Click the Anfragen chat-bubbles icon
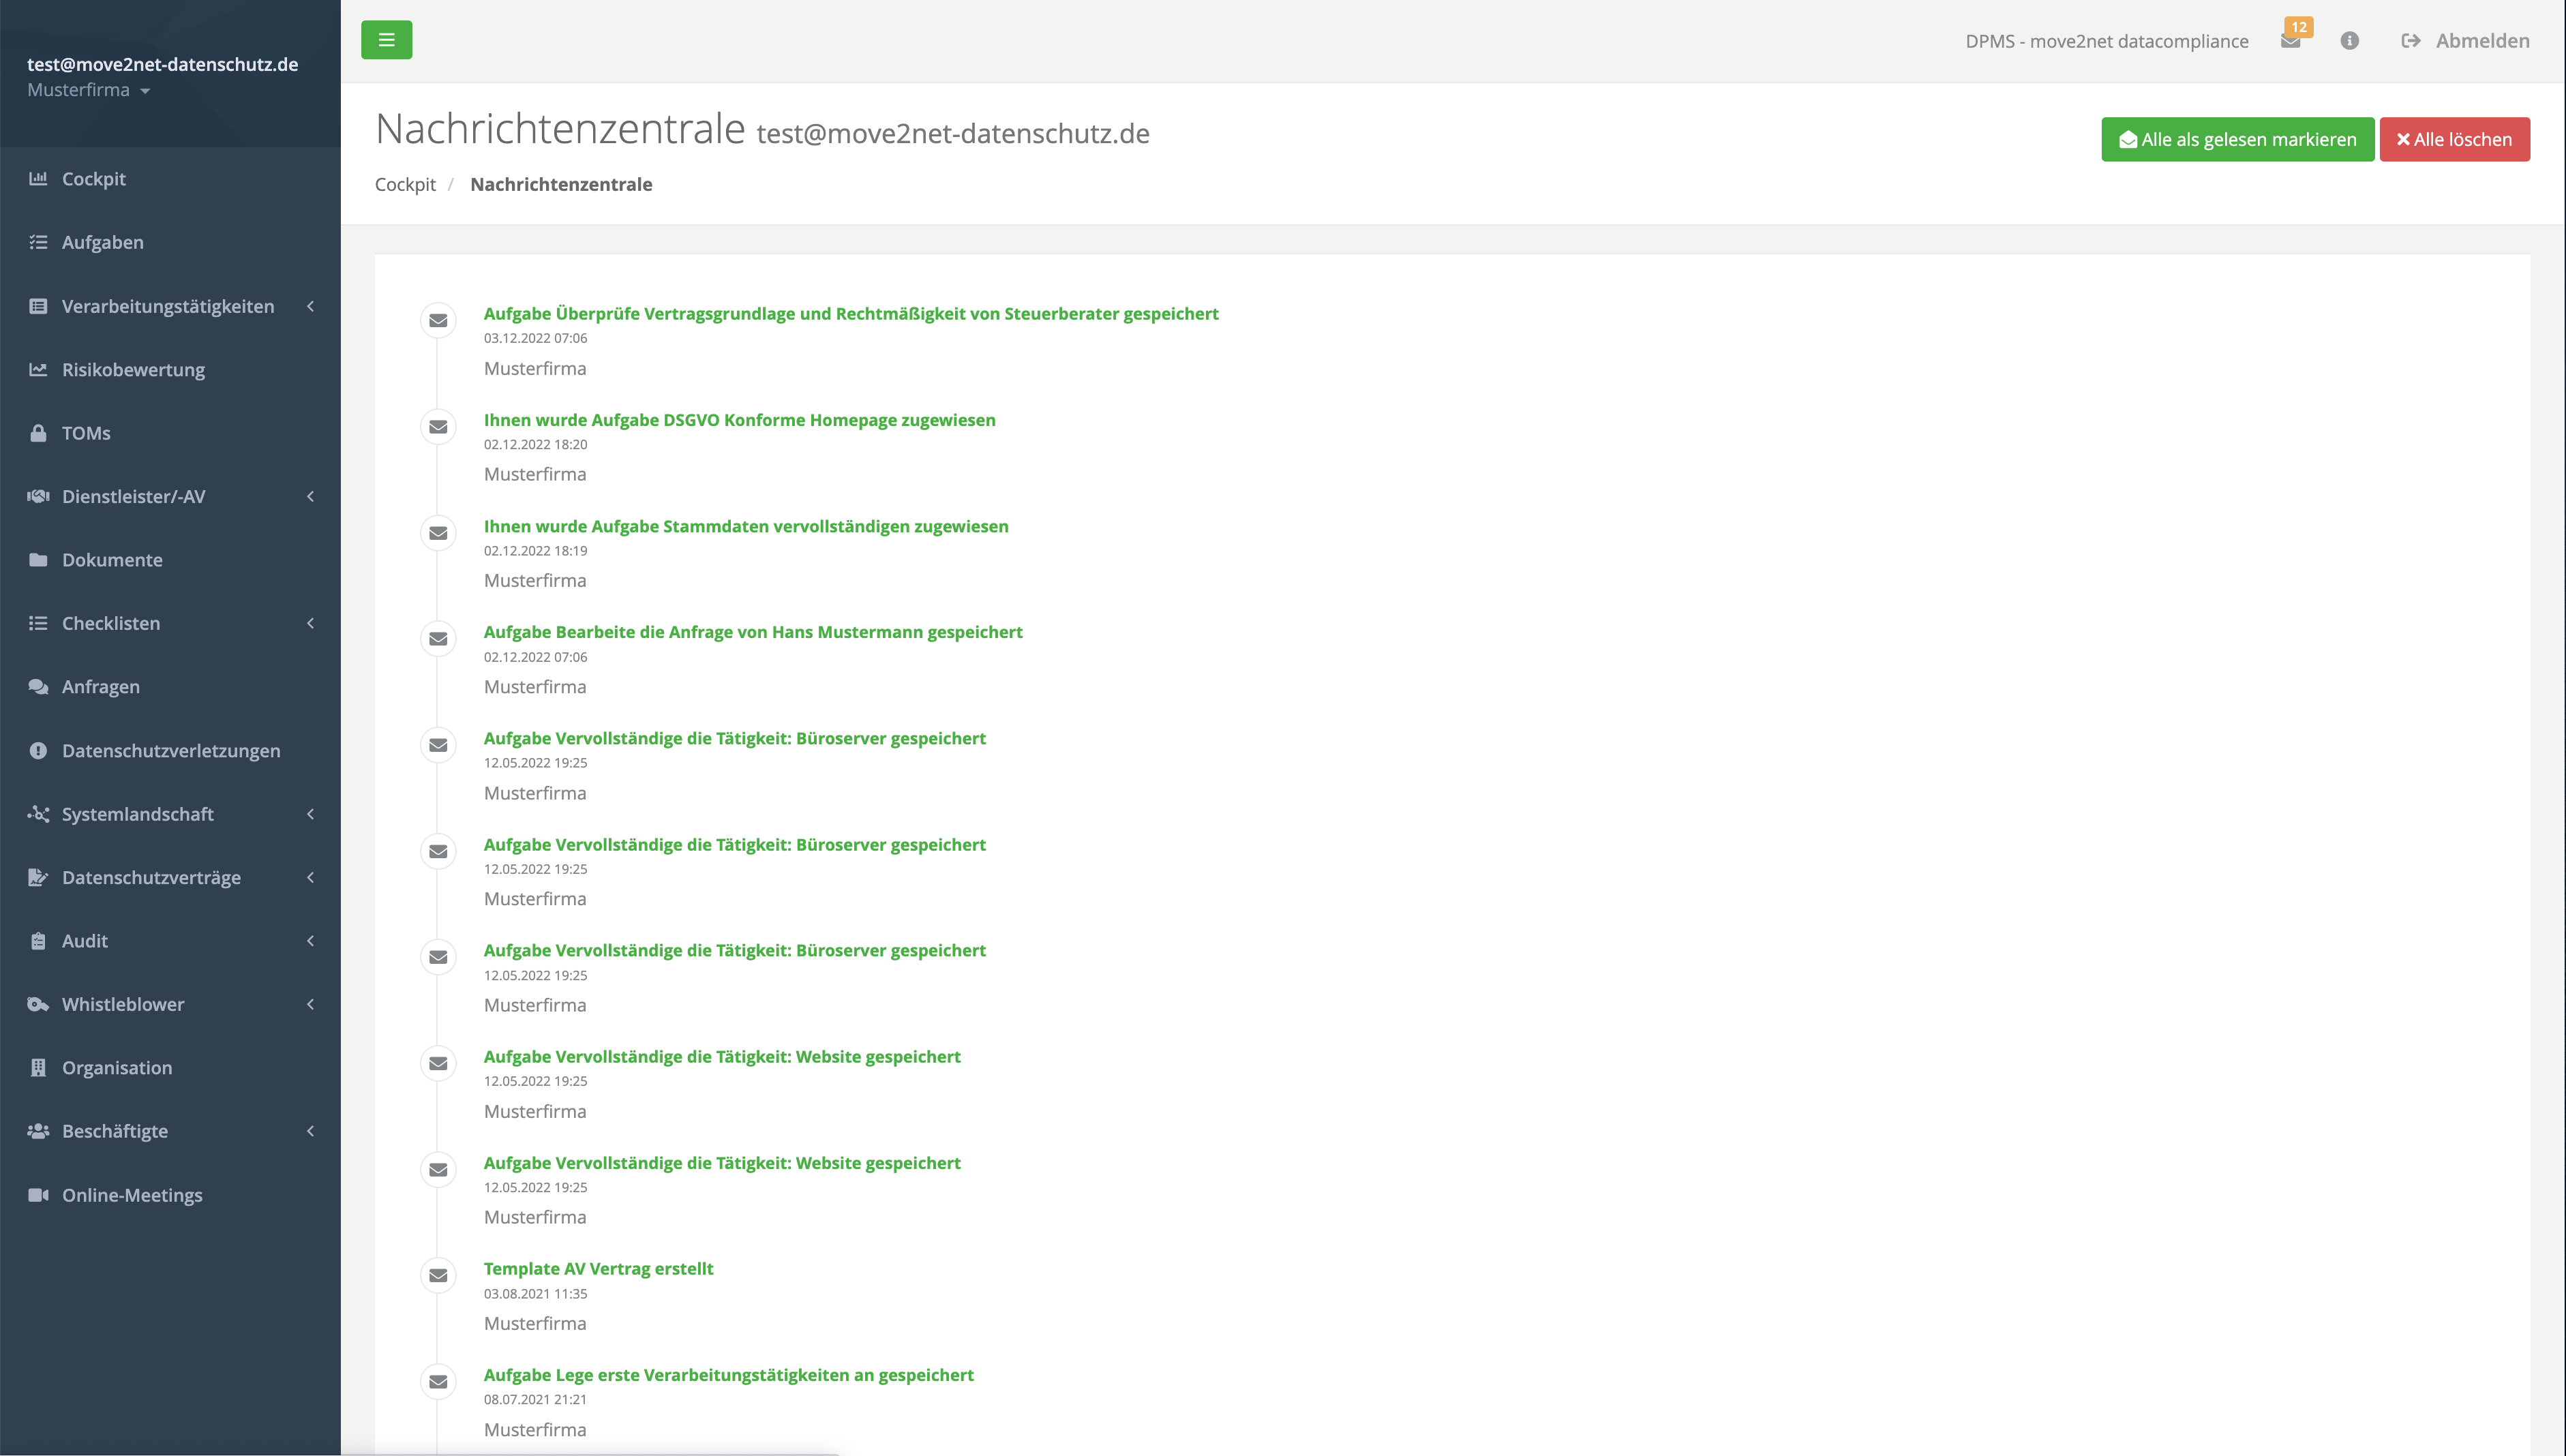 pos(38,687)
